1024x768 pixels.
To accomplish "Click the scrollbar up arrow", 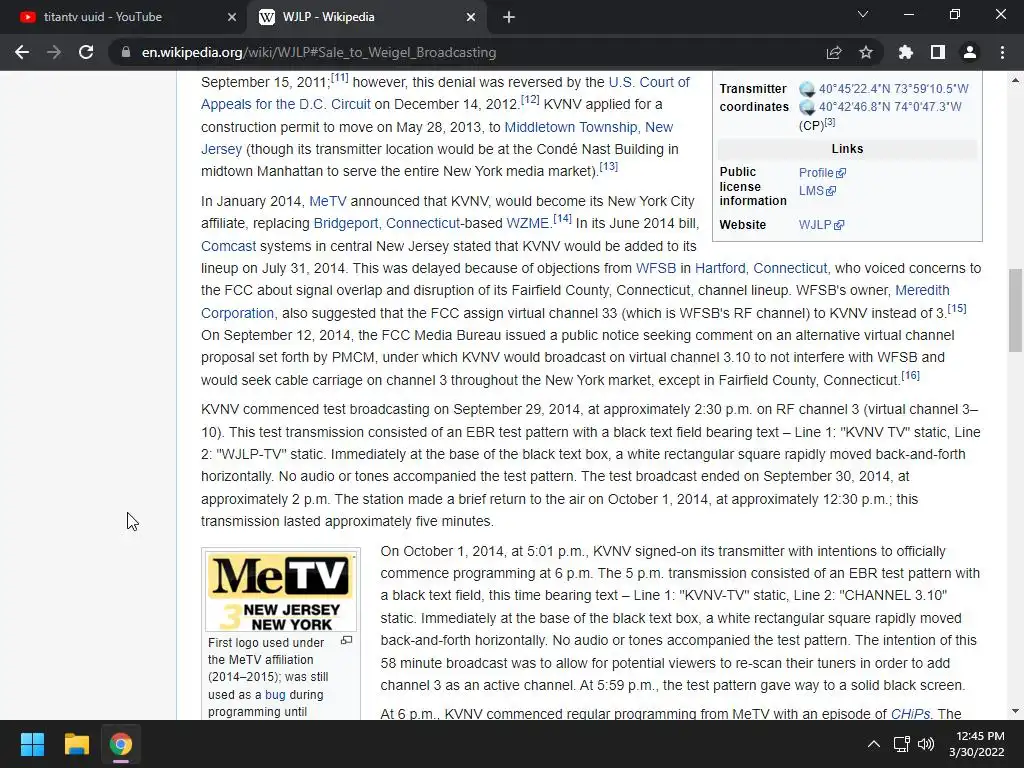I will pos(1015,80).
